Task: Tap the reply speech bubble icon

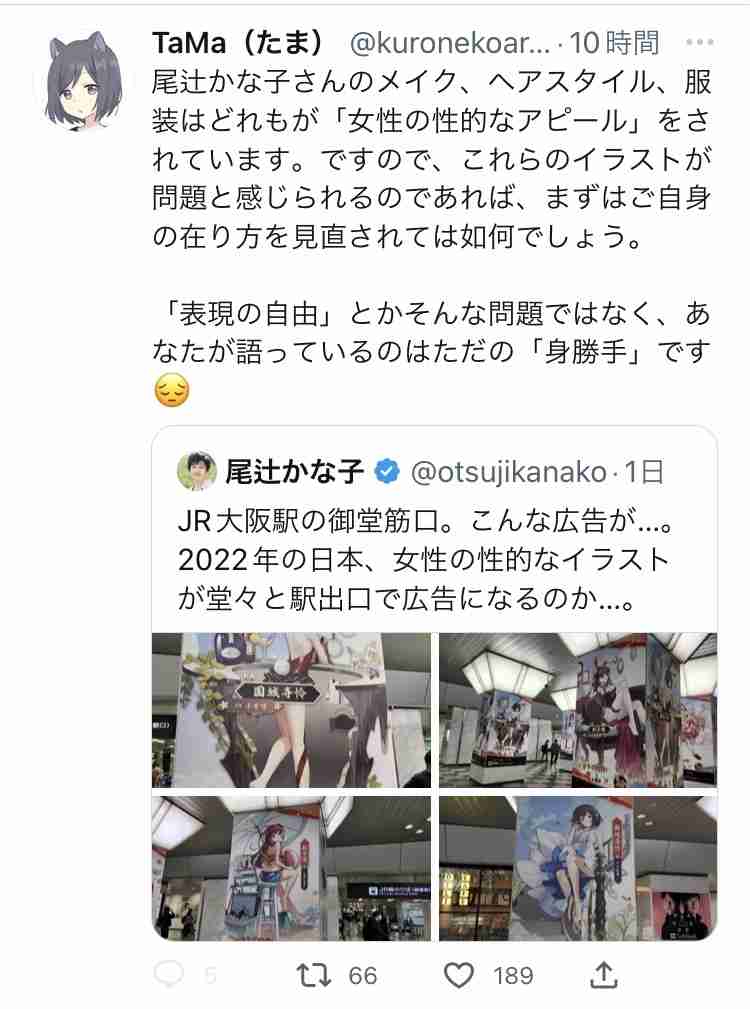Action: pos(169,974)
